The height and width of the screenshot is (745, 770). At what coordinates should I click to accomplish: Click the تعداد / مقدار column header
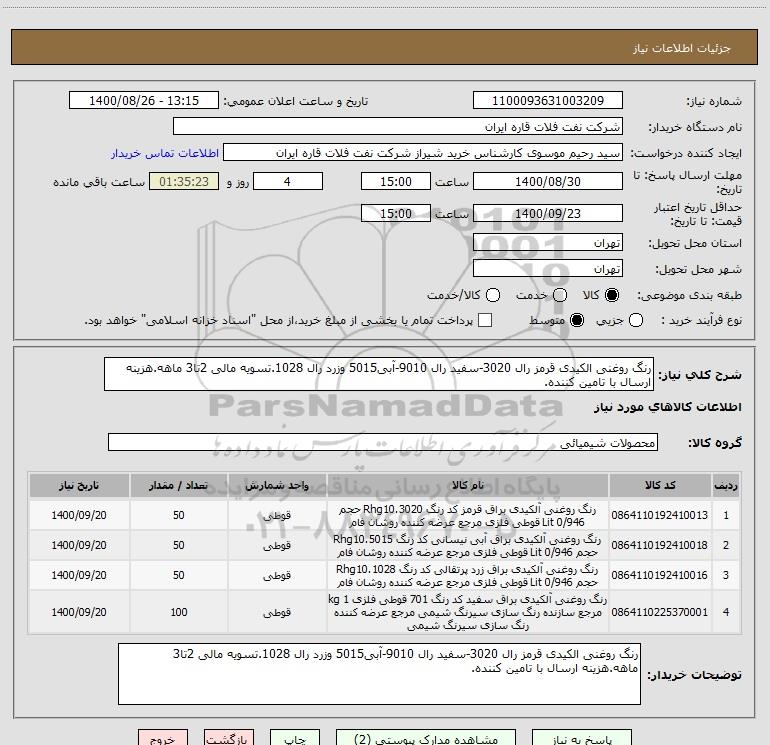(x=178, y=486)
